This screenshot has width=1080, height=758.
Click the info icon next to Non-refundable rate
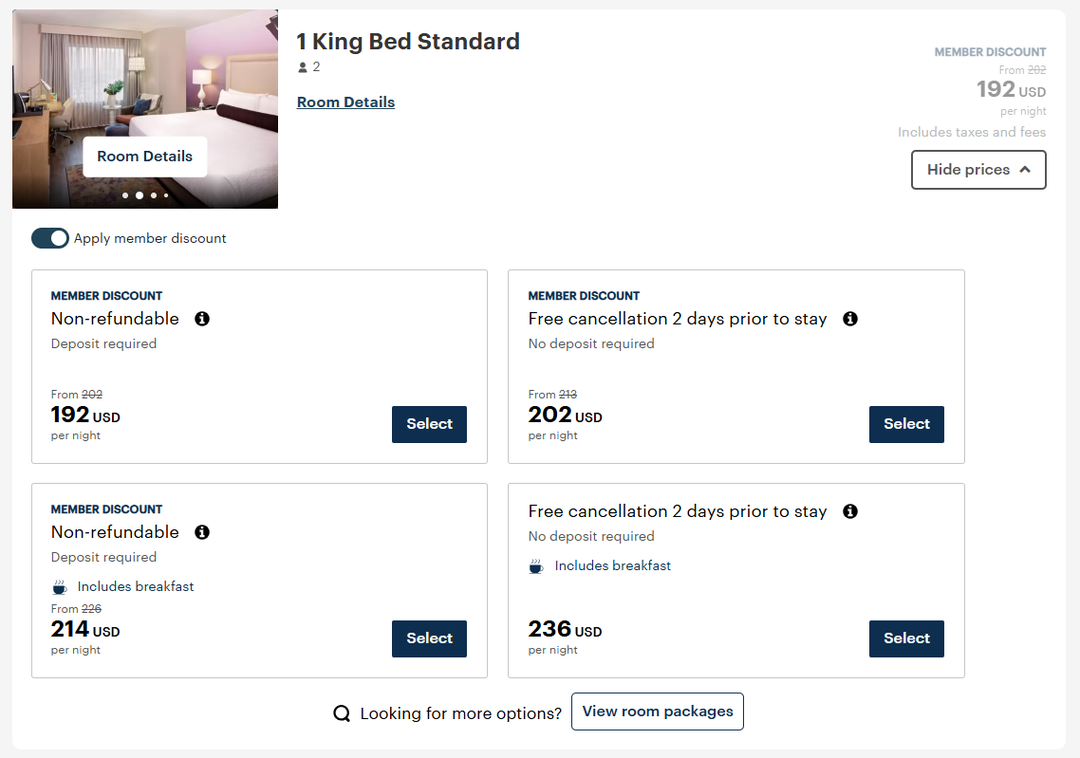[x=201, y=318]
